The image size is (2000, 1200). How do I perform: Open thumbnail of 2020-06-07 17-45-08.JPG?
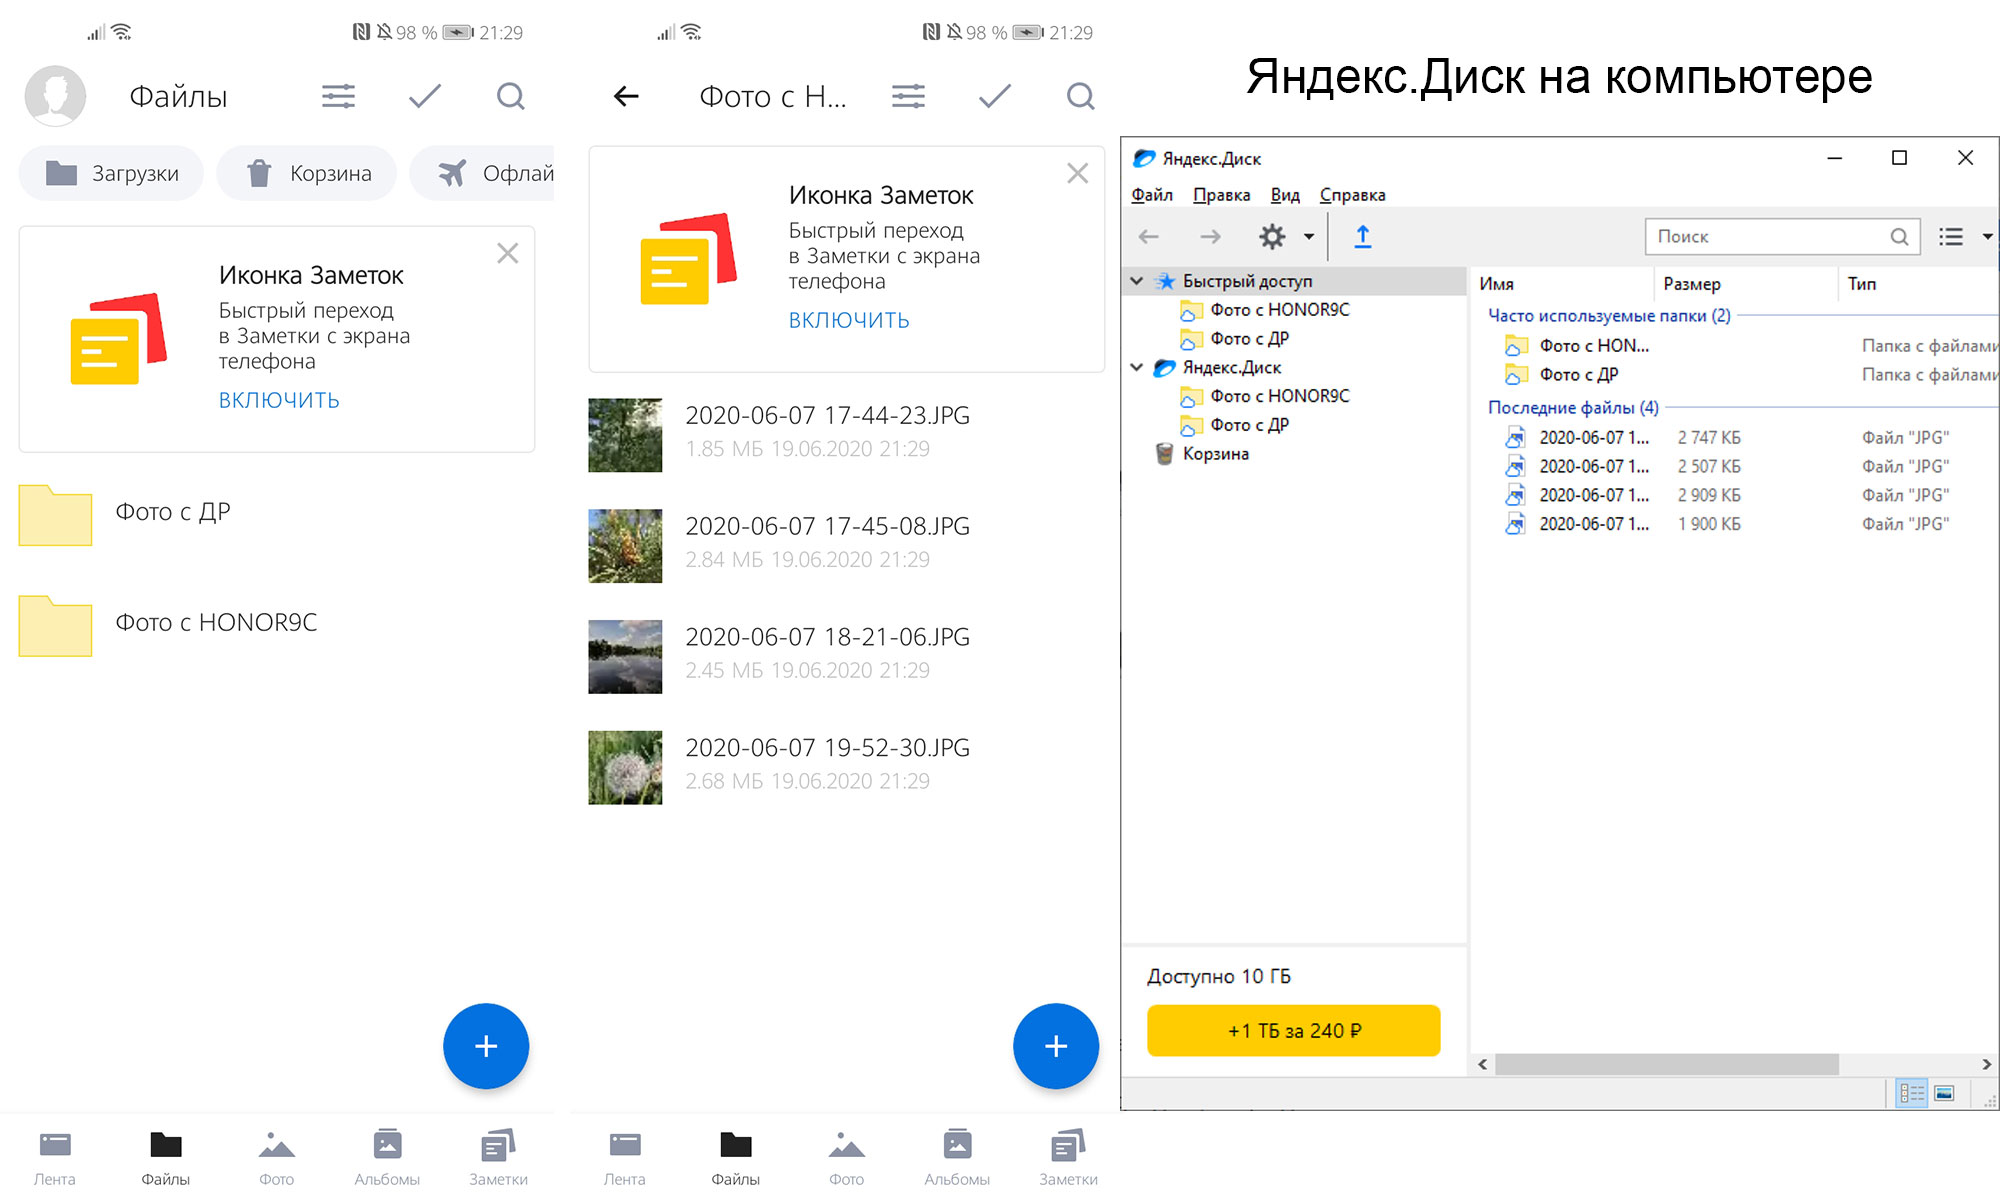(x=625, y=546)
